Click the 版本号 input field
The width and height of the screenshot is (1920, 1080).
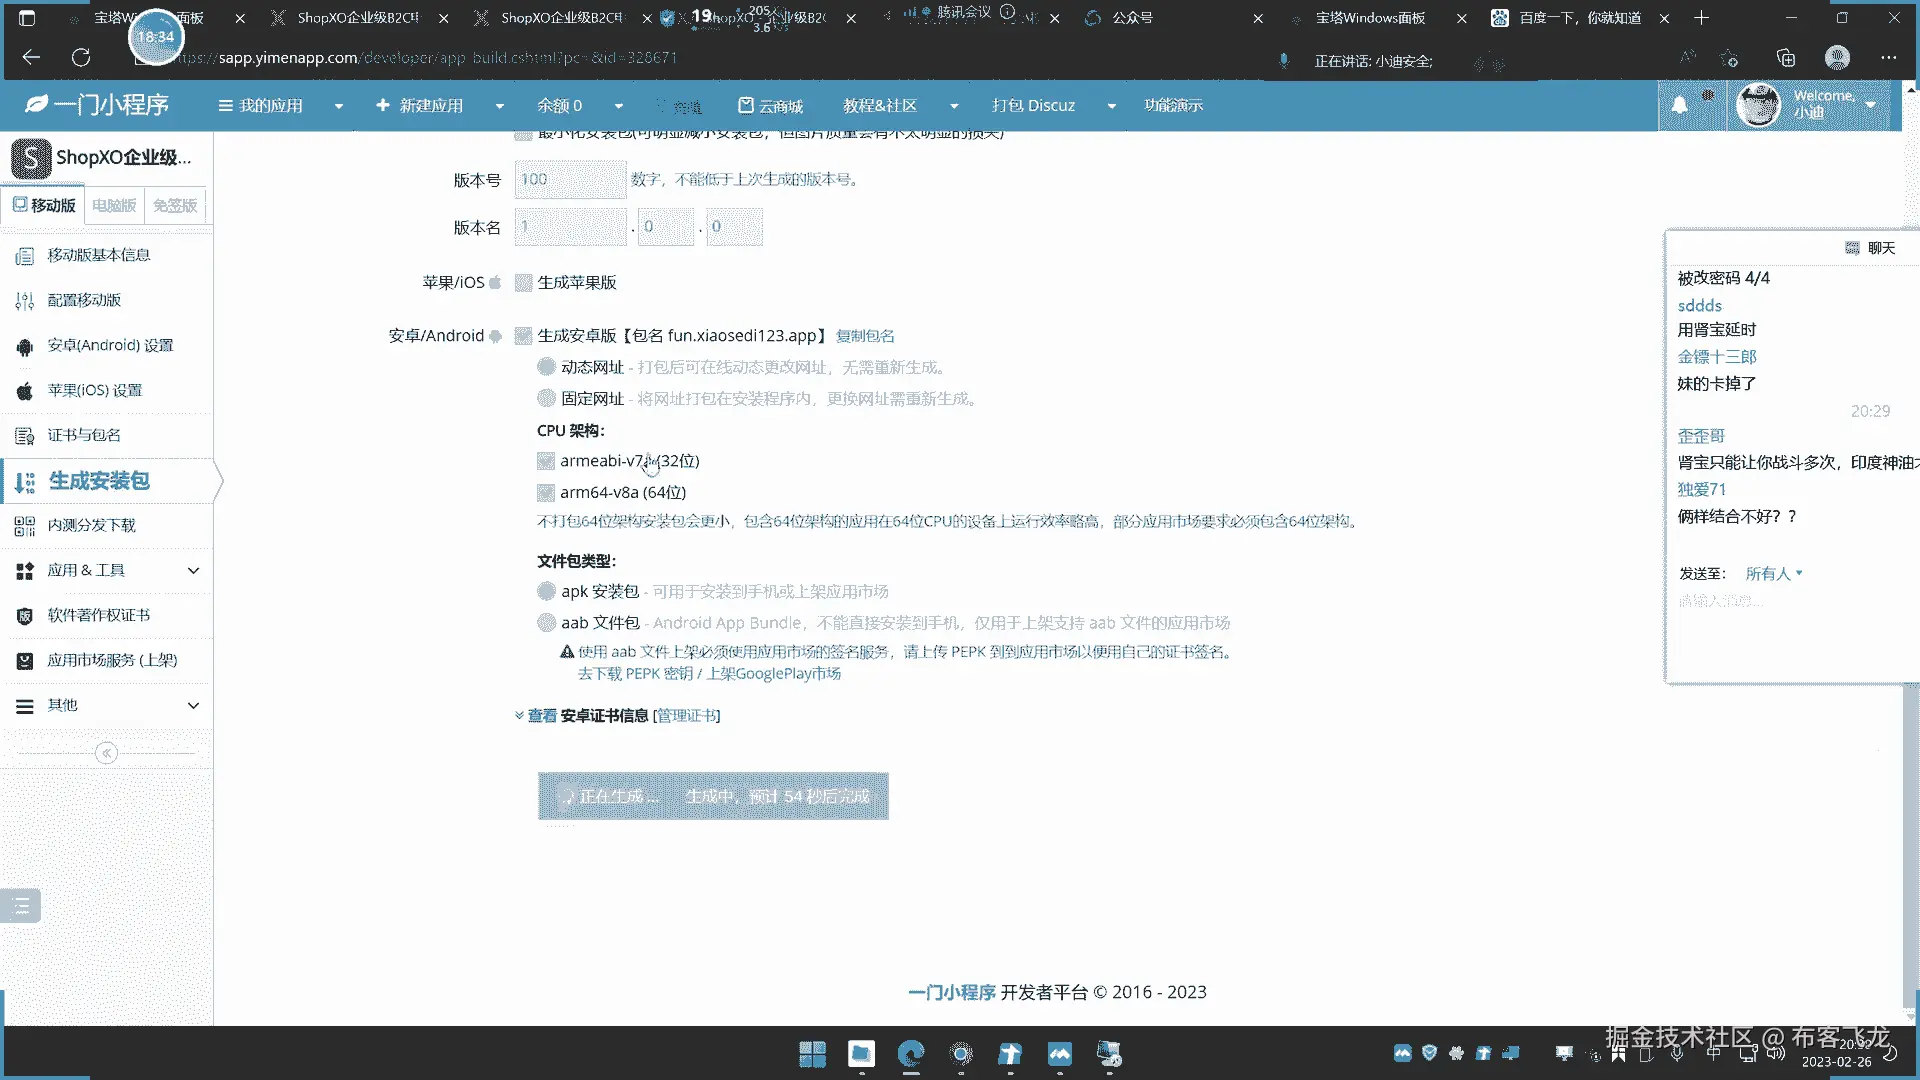pos(570,179)
